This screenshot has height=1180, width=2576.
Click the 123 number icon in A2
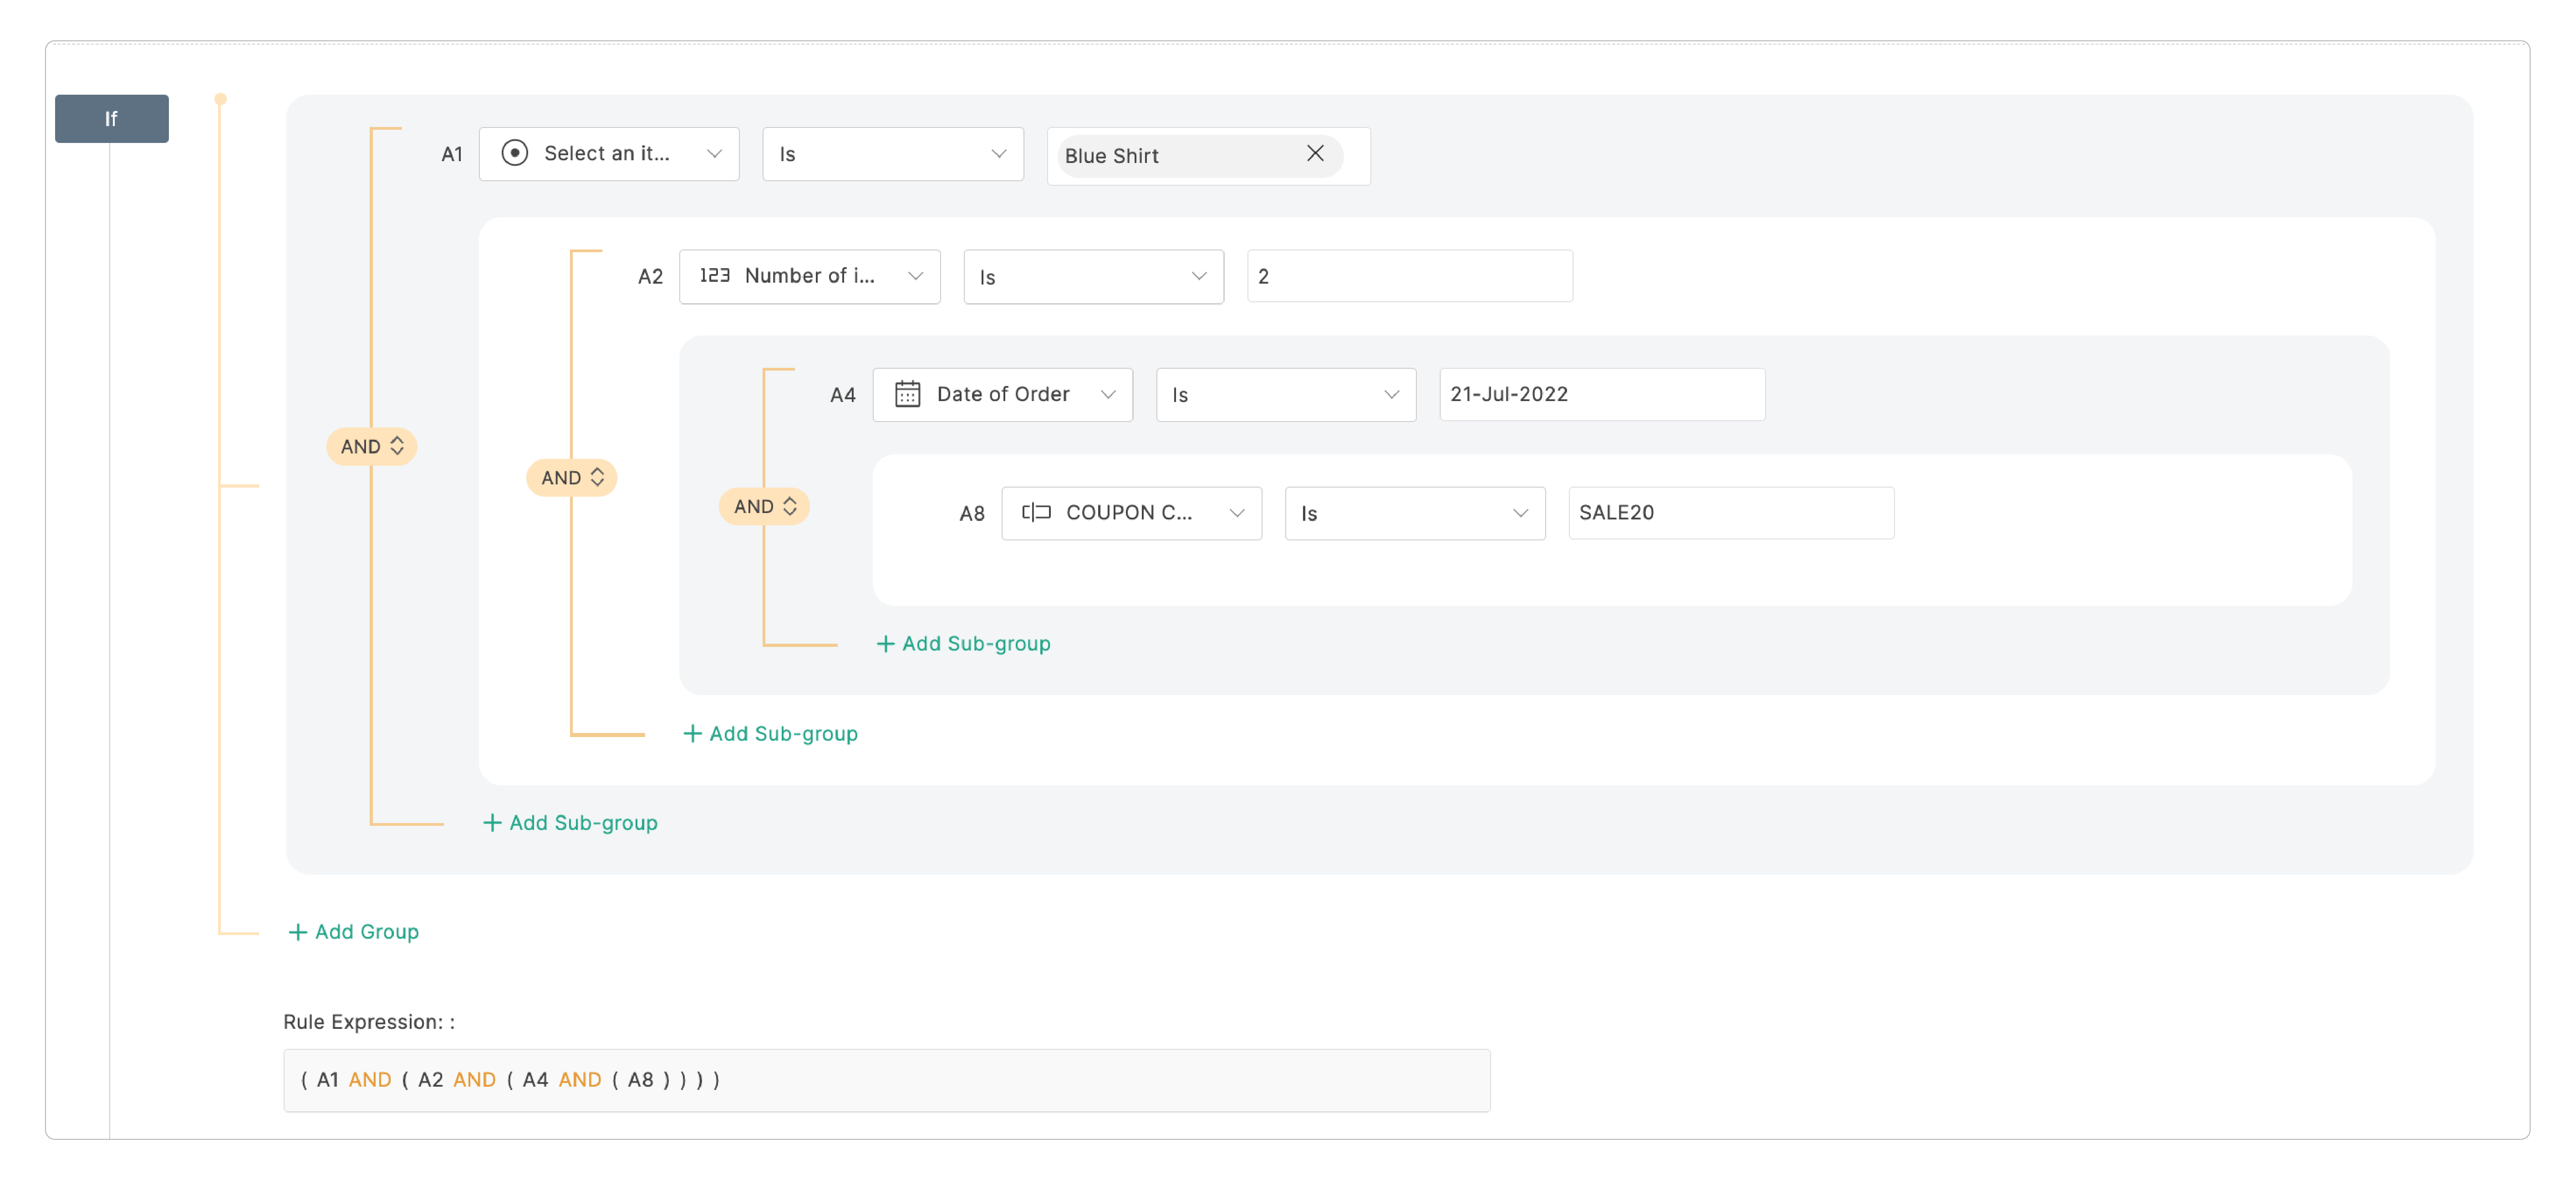tap(714, 275)
